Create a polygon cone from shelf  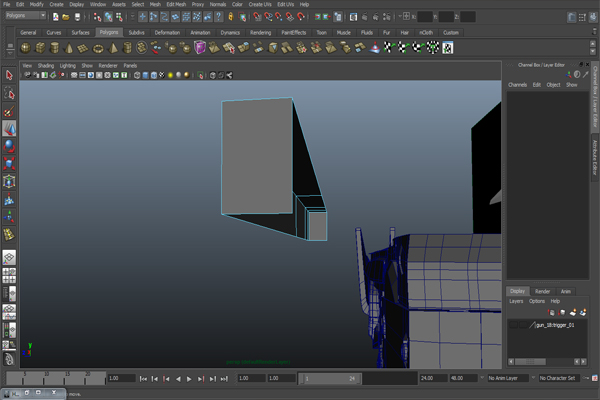tap(69, 48)
